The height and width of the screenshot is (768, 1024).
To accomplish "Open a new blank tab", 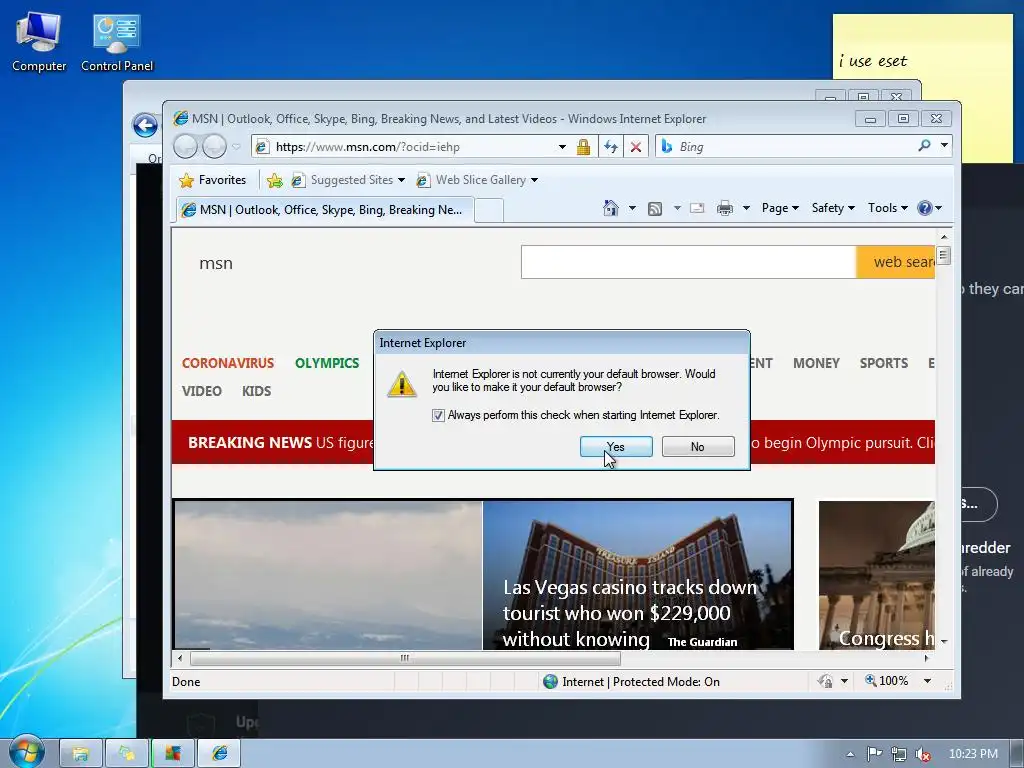I will [488, 211].
